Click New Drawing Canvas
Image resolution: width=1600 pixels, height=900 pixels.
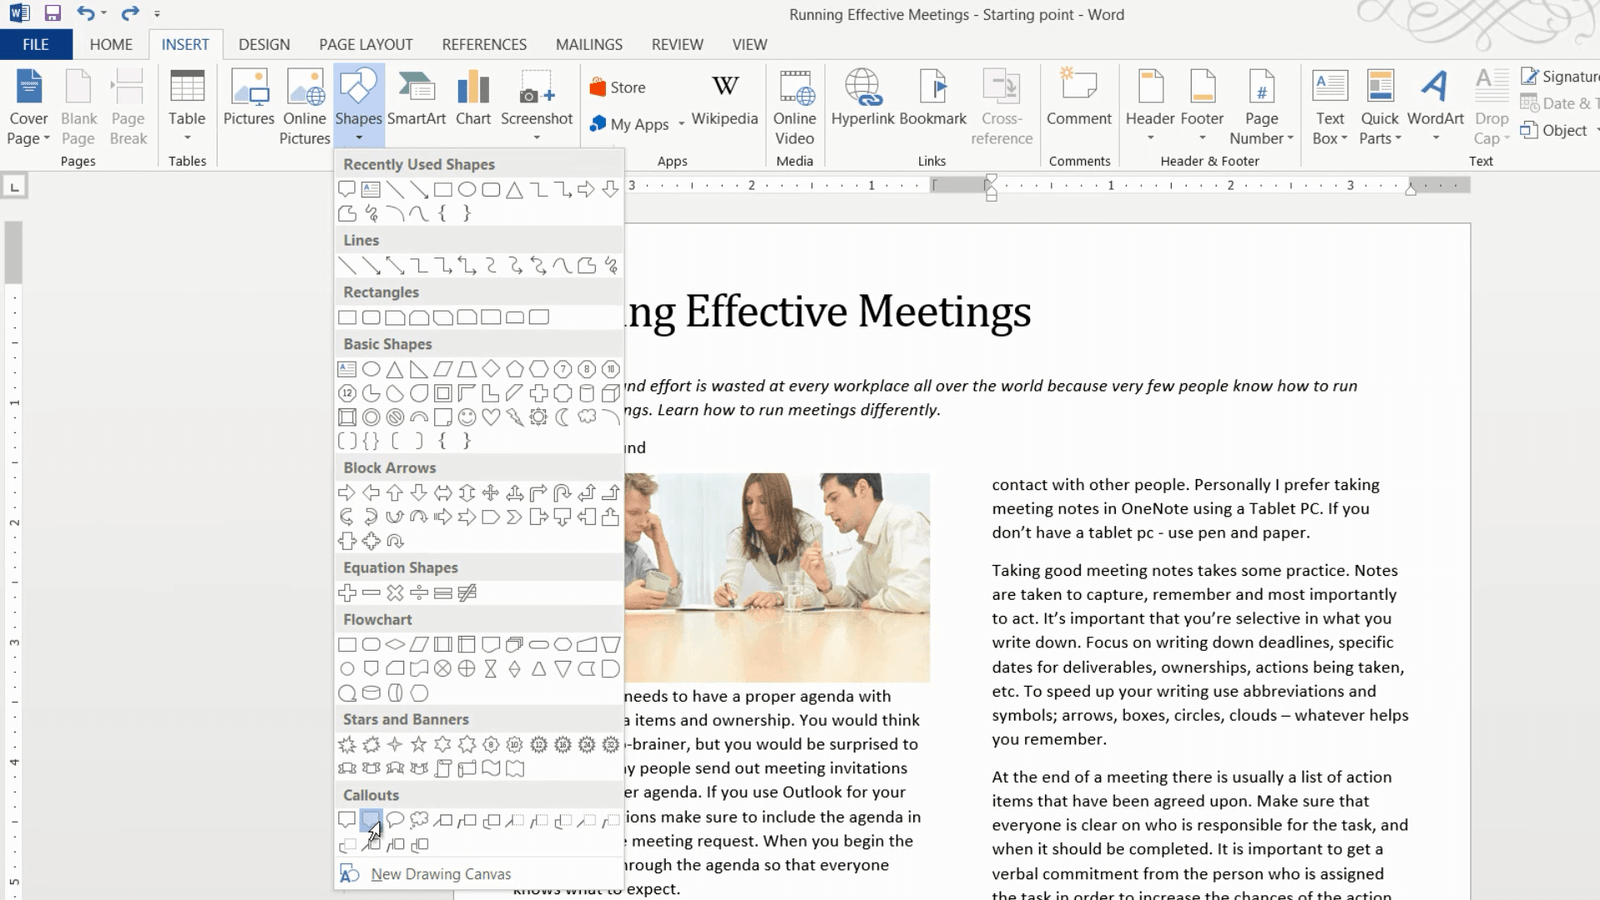click(x=441, y=873)
